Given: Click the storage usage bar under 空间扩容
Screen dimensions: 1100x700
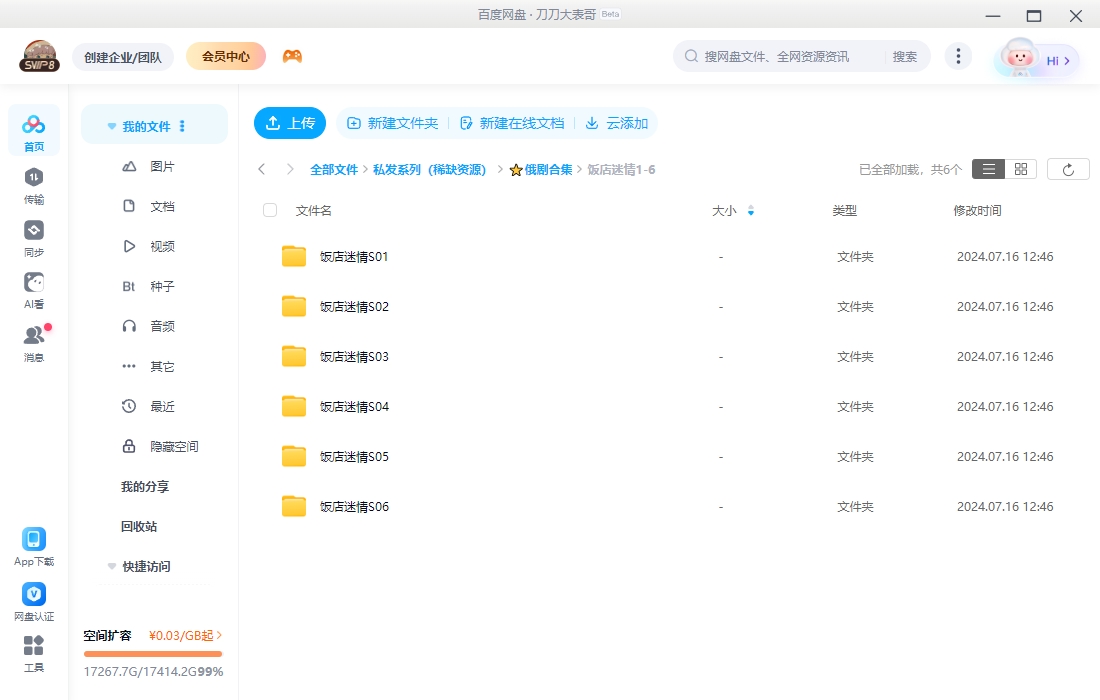Looking at the screenshot, I should pyautogui.click(x=153, y=654).
